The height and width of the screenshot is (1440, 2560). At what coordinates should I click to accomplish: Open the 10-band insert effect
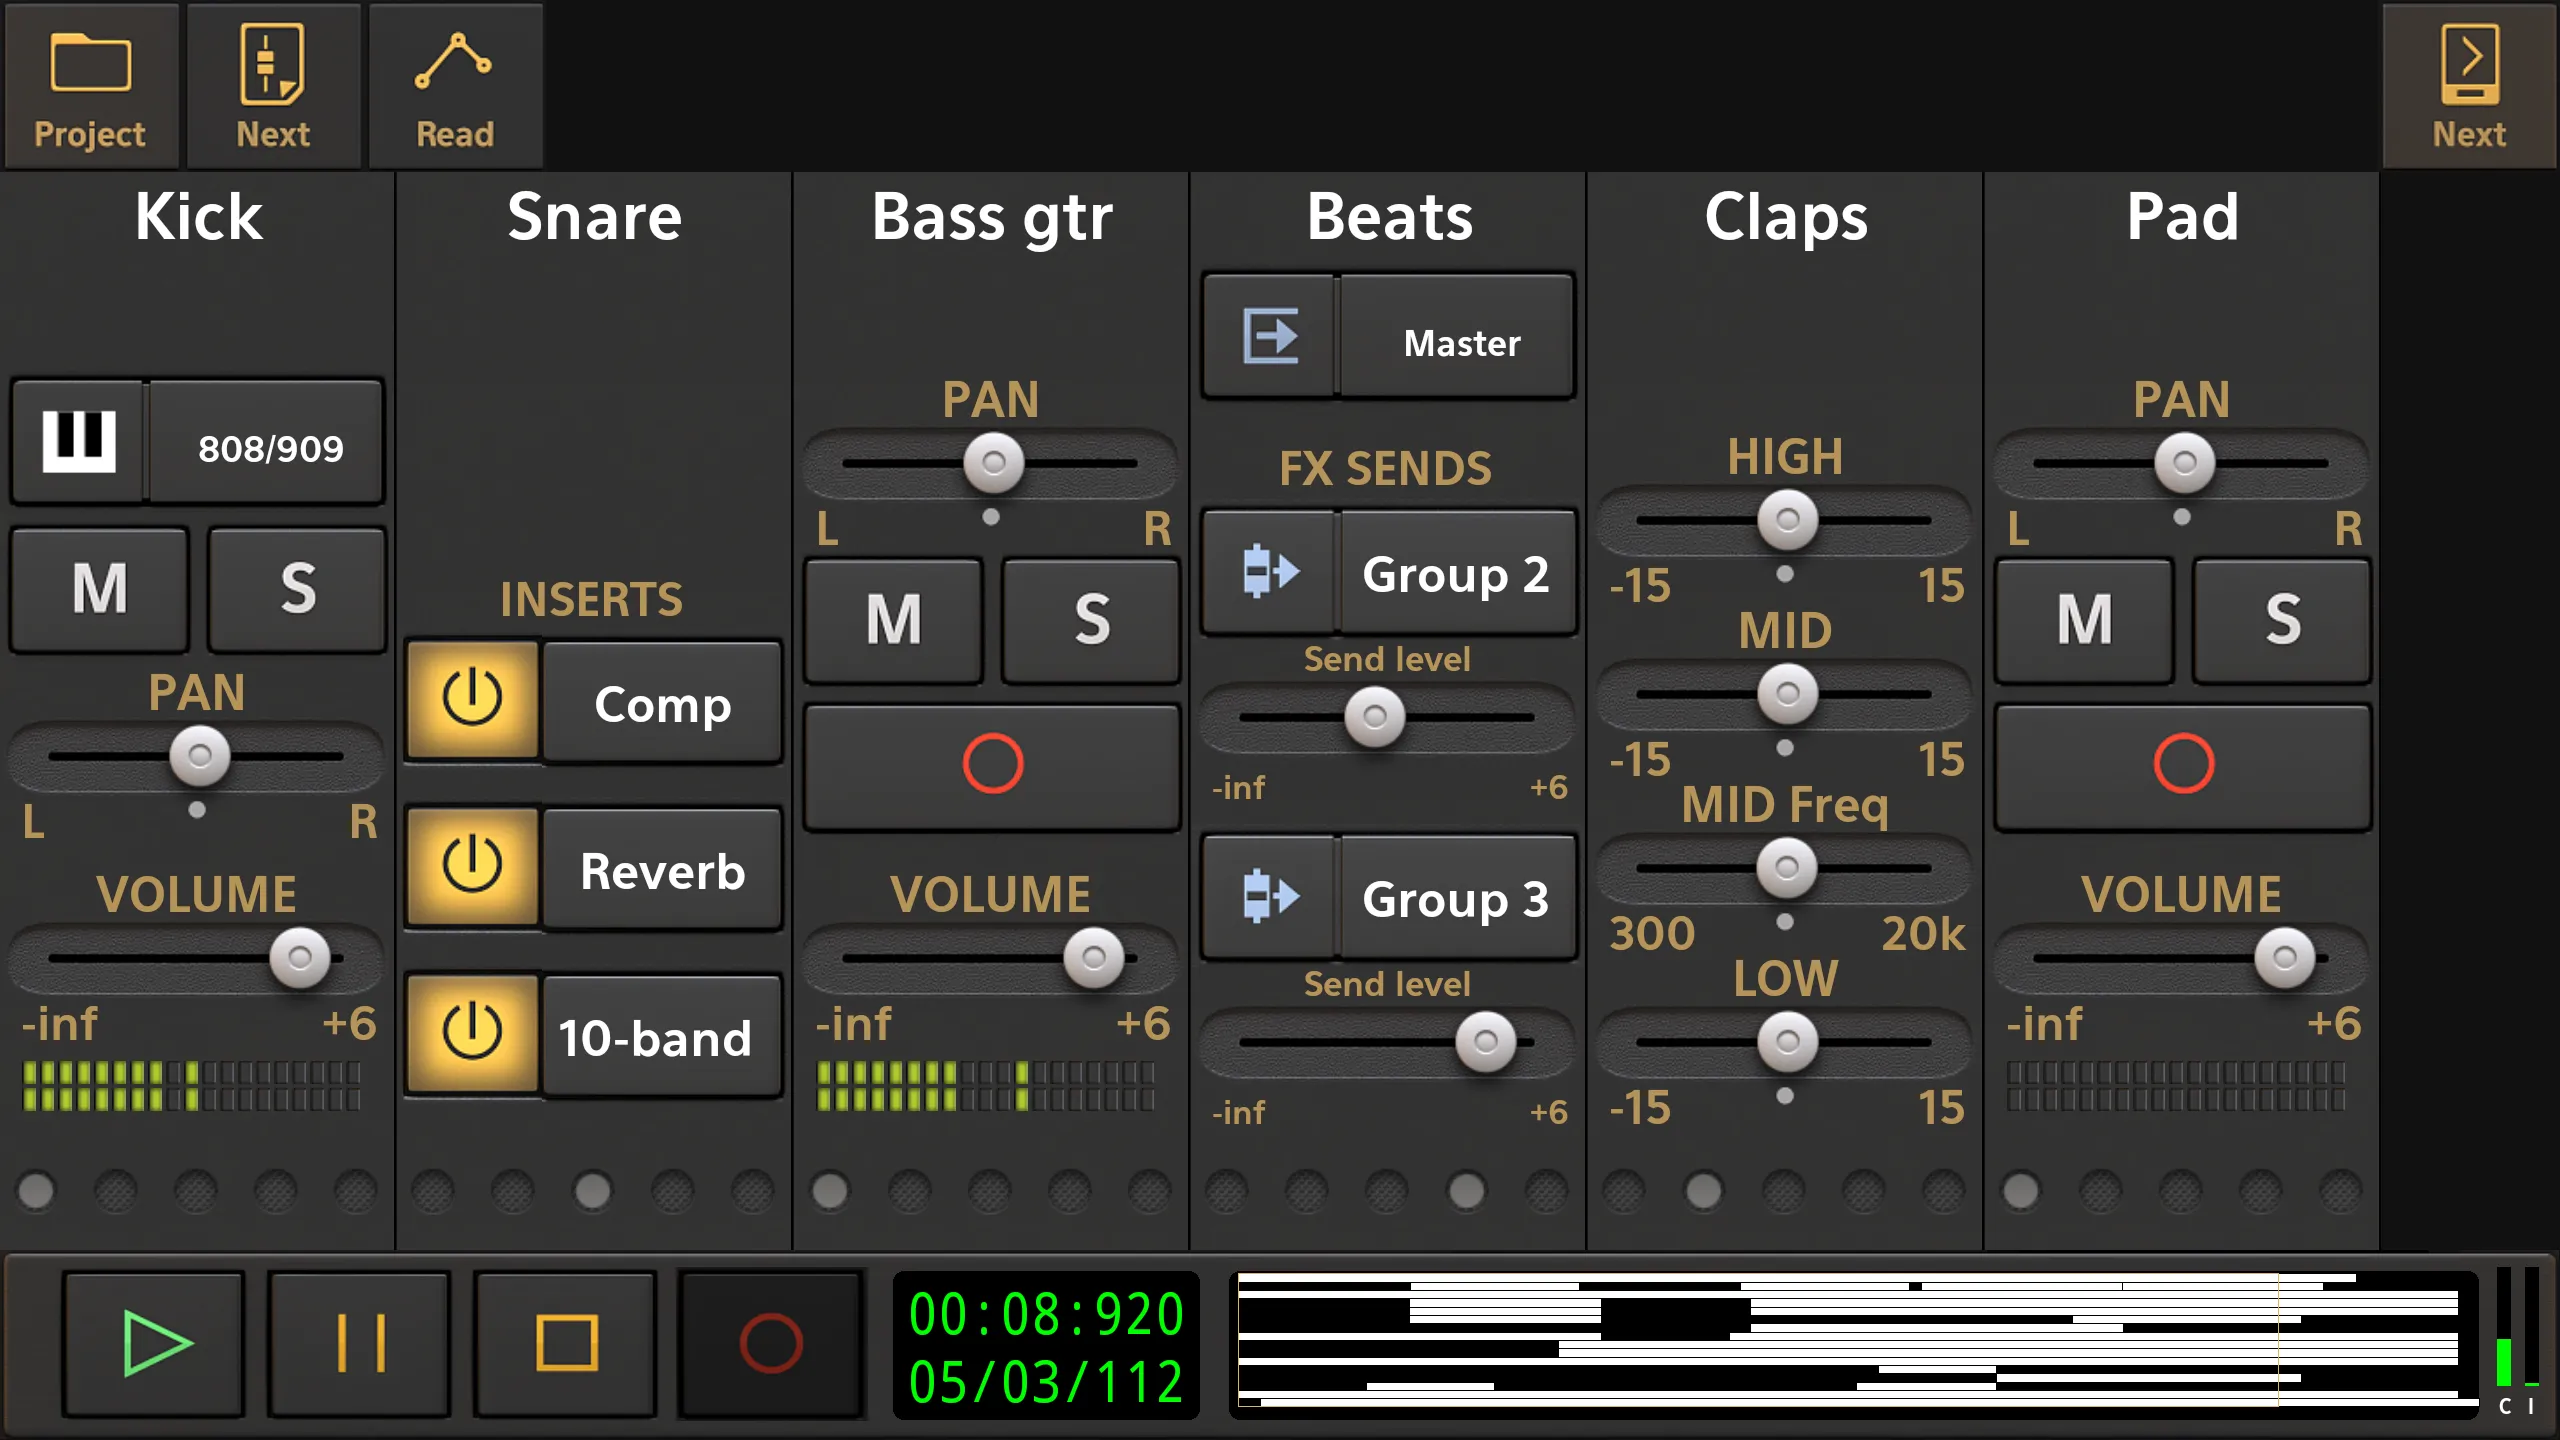(x=662, y=1037)
